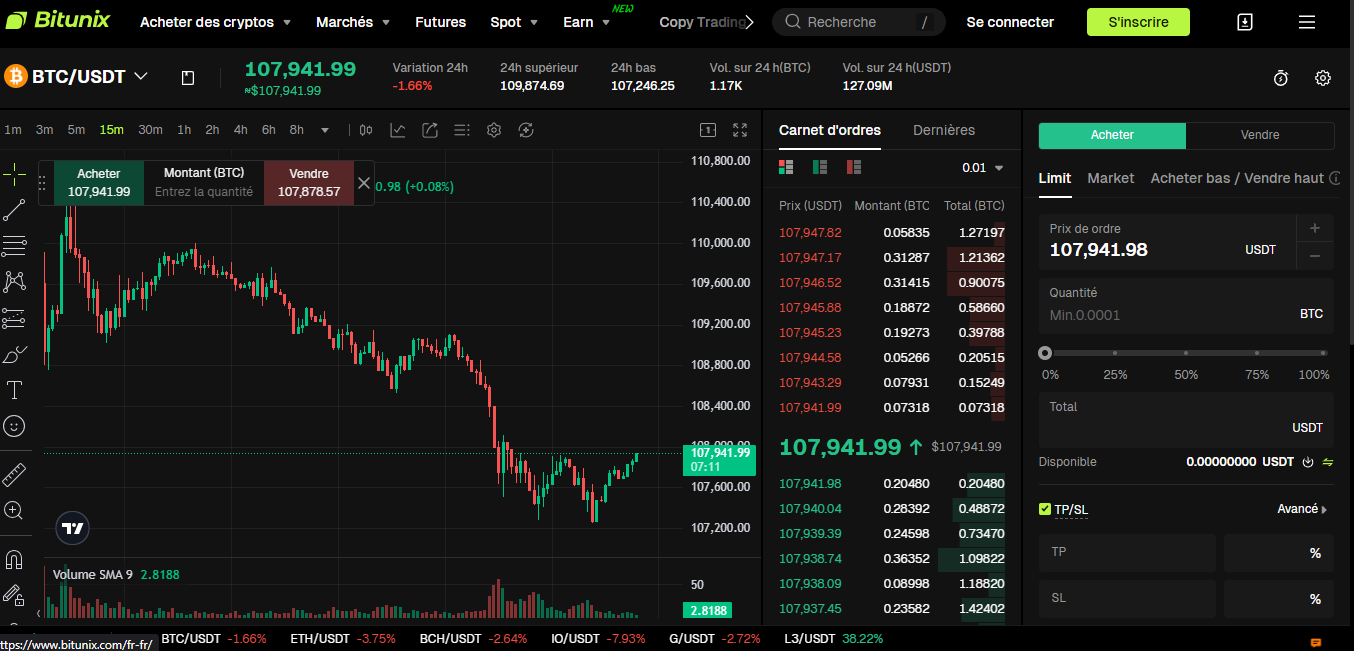Viewport: 1354px width, 651px height.
Task: Open the emoji stickers drawing tool
Action: 15,426
